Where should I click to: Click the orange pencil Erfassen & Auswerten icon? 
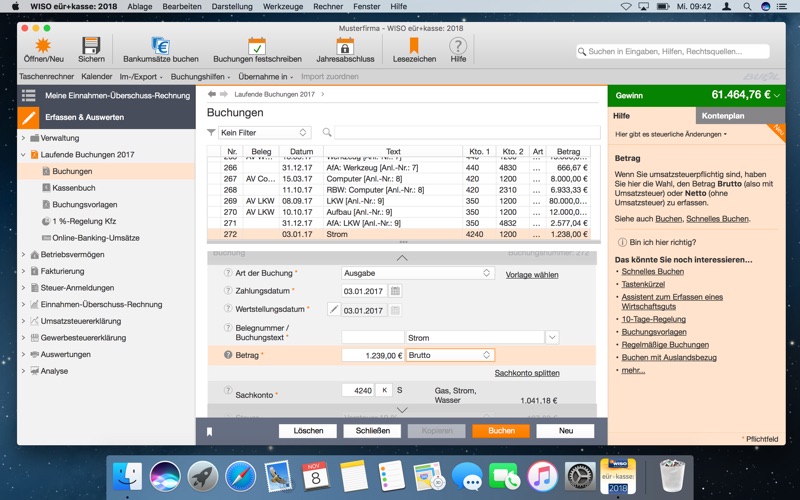click(x=29, y=117)
